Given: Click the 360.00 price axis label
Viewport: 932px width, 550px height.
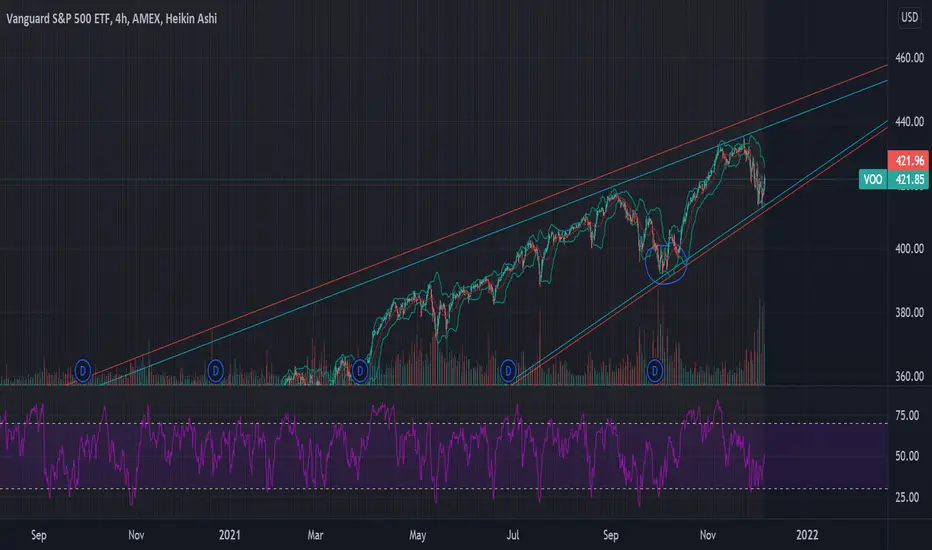Looking at the screenshot, I should pos(909,376).
